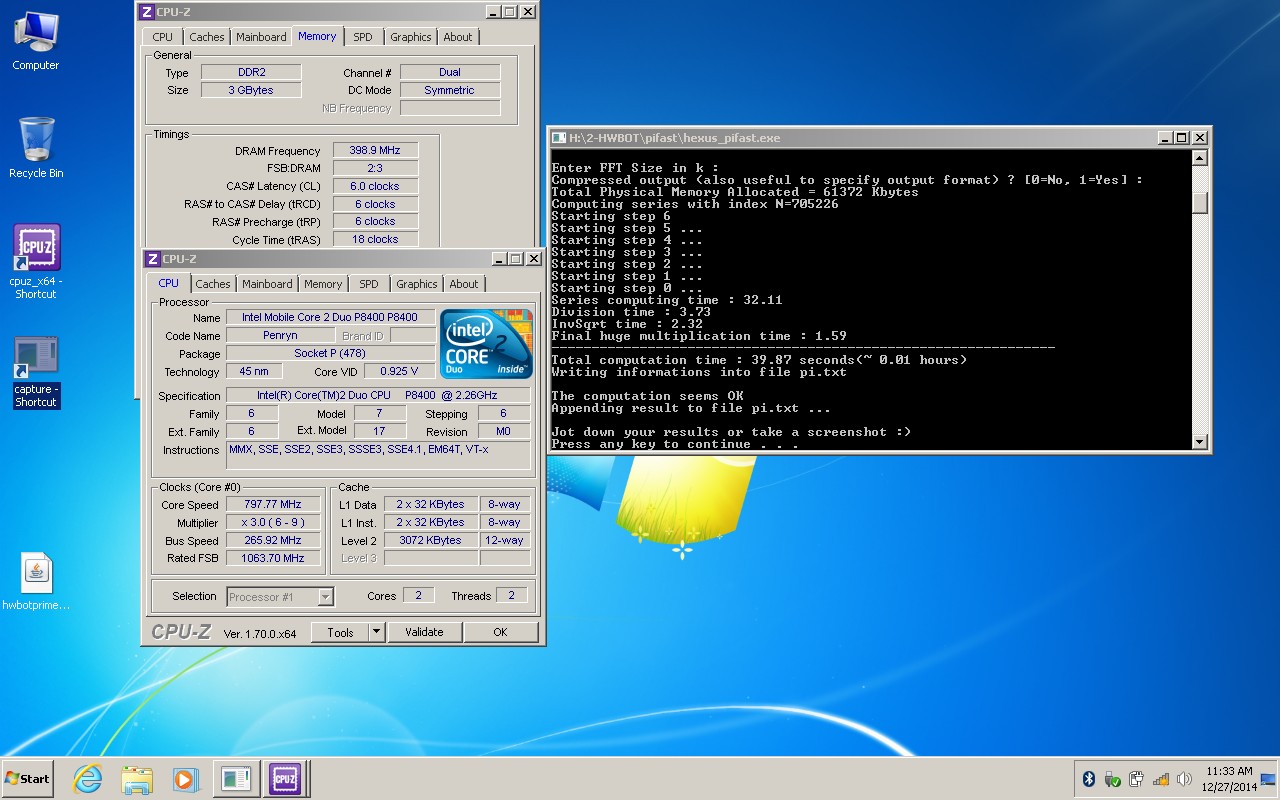Viewport: 1280px width, 800px height.
Task: Click the CPU-Z taskbar button
Action: click(x=285, y=778)
